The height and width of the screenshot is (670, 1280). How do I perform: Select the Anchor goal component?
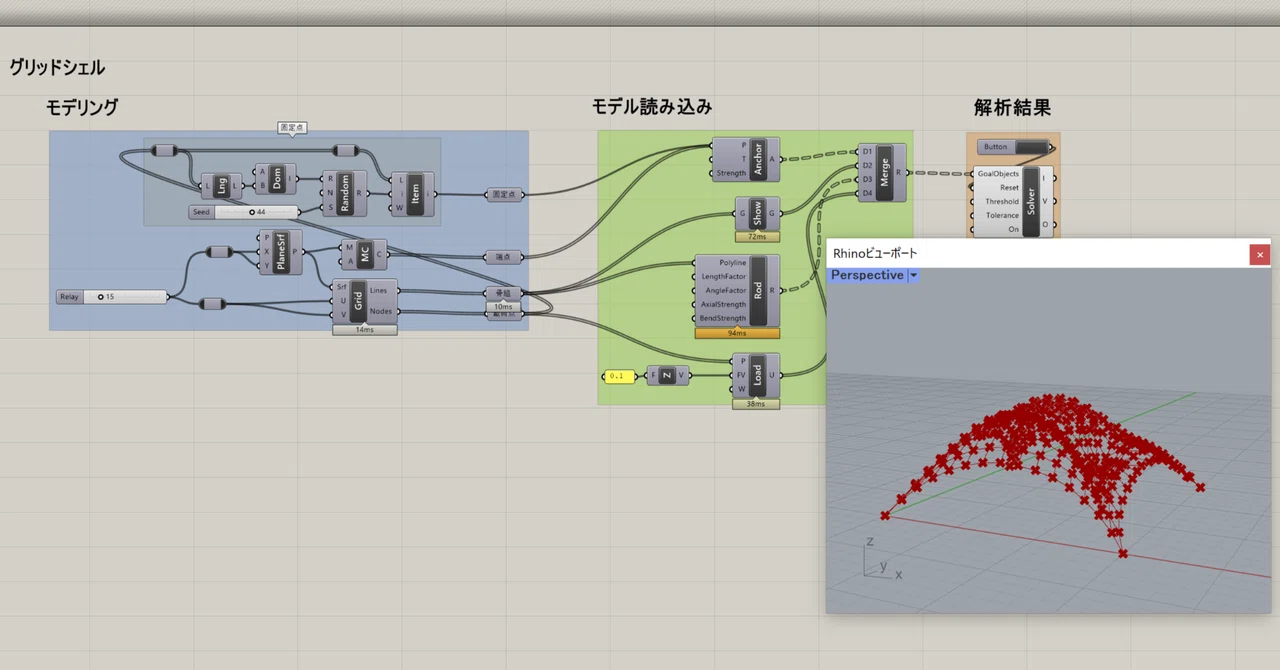tap(746, 159)
